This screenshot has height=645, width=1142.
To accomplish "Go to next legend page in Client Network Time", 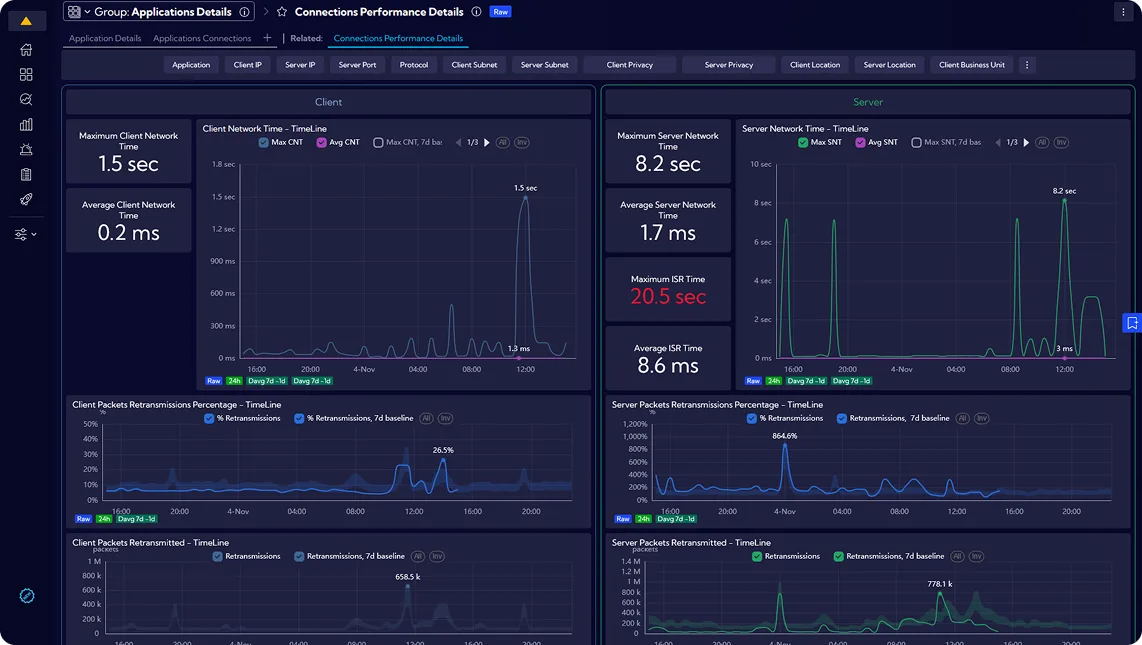I will [487, 143].
